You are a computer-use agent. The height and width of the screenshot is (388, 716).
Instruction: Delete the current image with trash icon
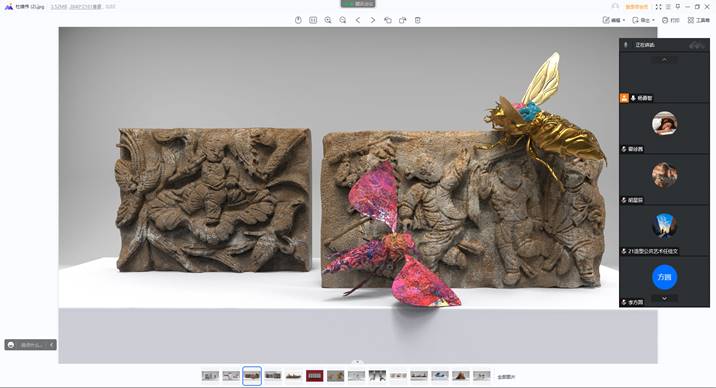coord(418,20)
